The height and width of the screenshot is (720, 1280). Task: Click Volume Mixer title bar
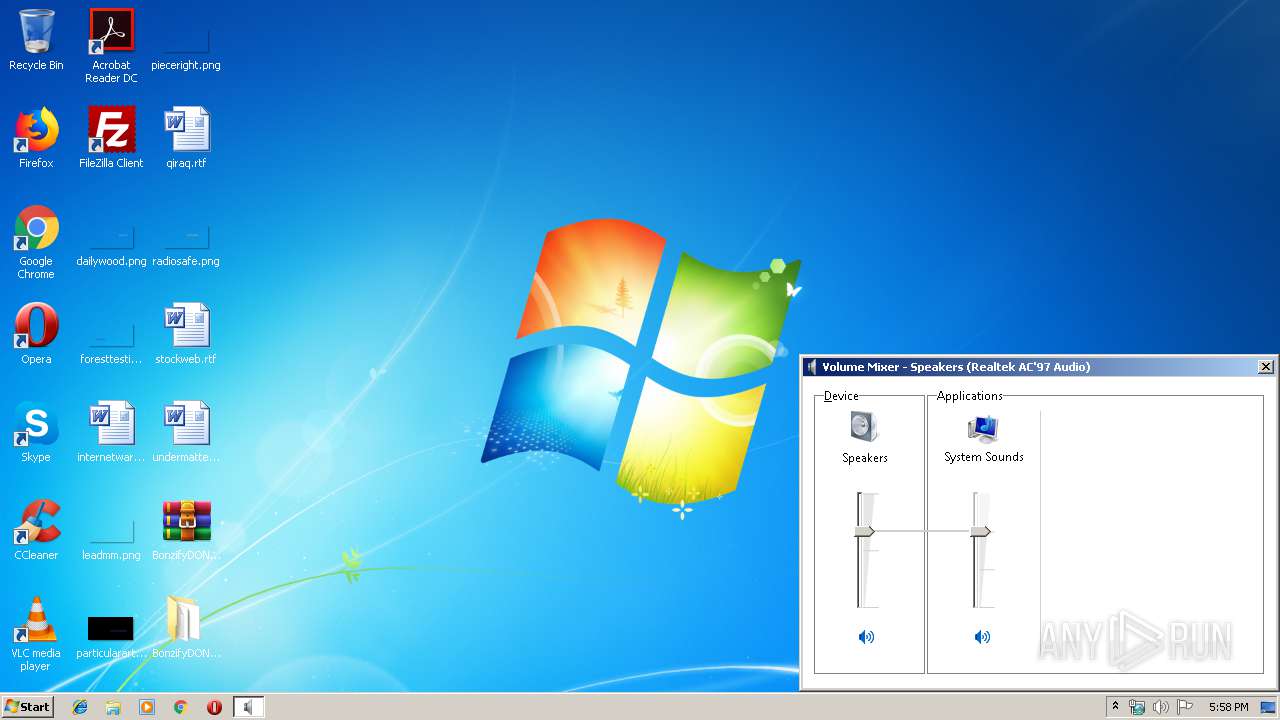click(1030, 367)
